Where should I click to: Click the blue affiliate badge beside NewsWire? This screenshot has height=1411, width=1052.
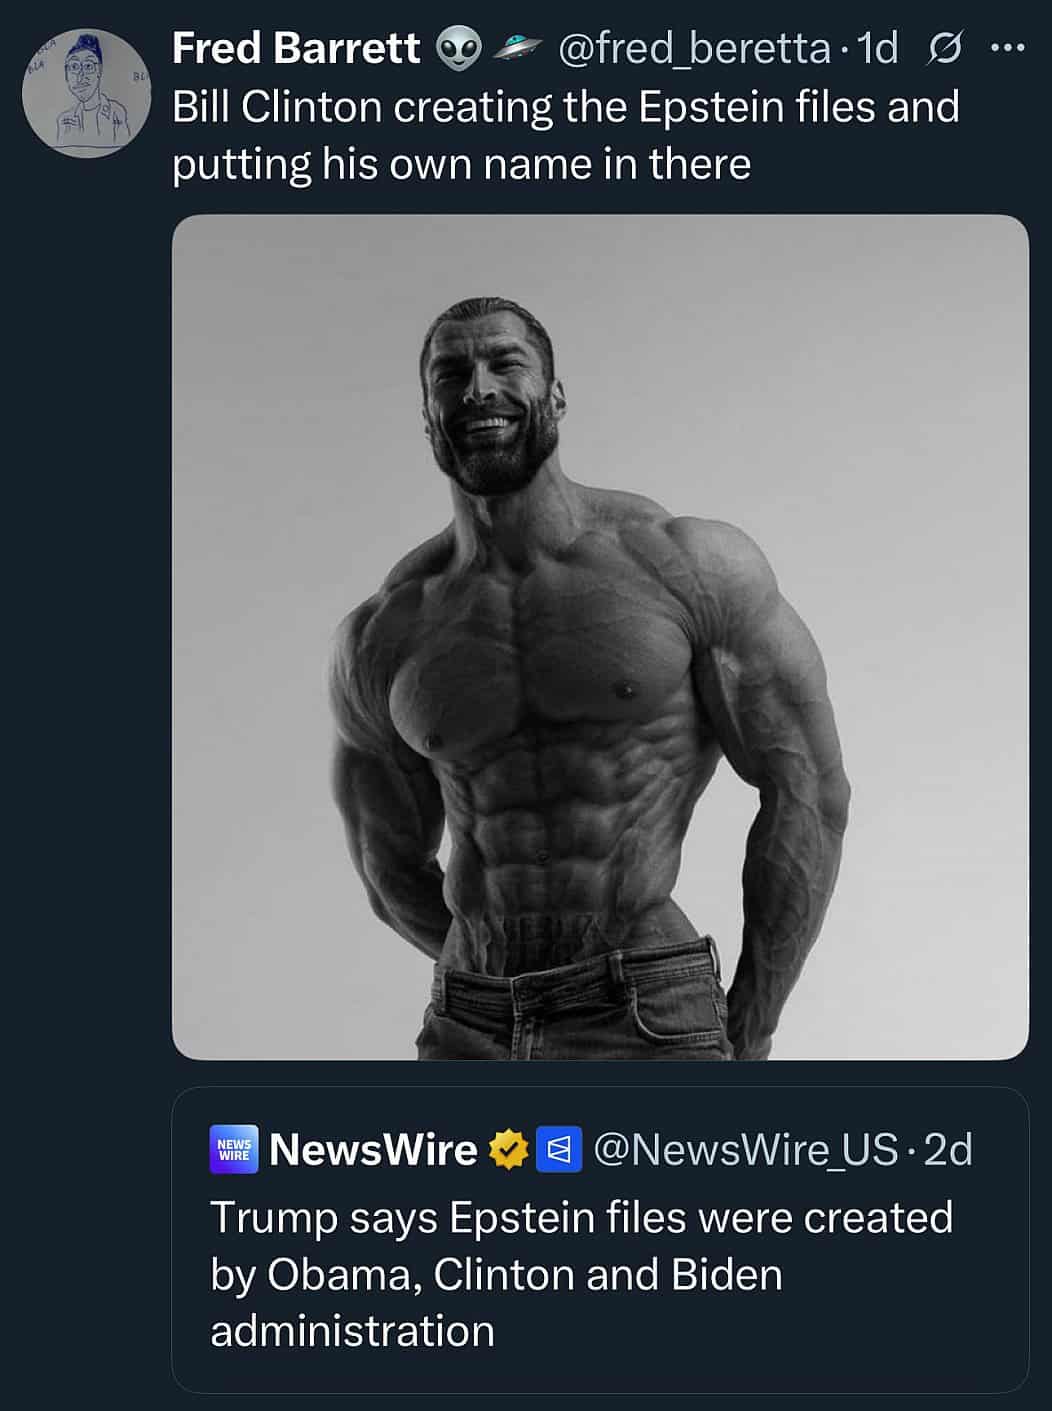tap(560, 1150)
